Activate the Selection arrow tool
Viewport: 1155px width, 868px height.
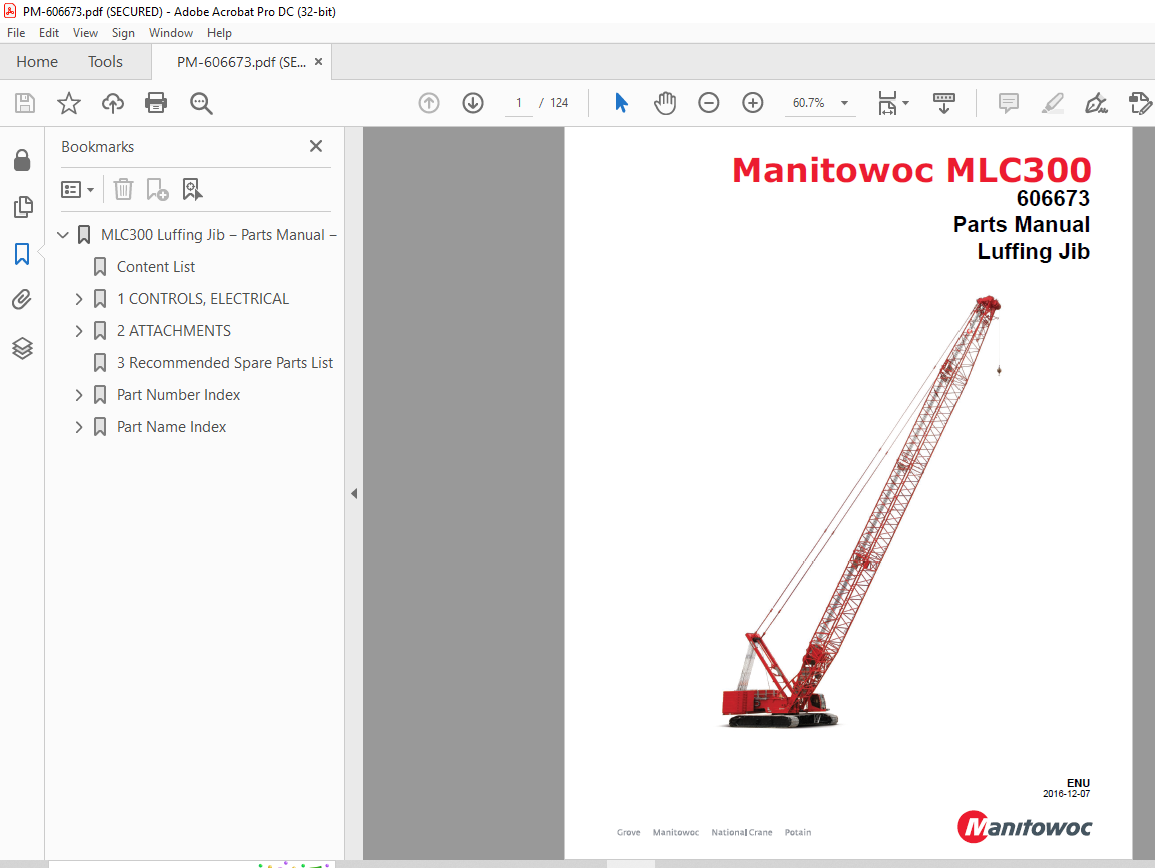621,103
